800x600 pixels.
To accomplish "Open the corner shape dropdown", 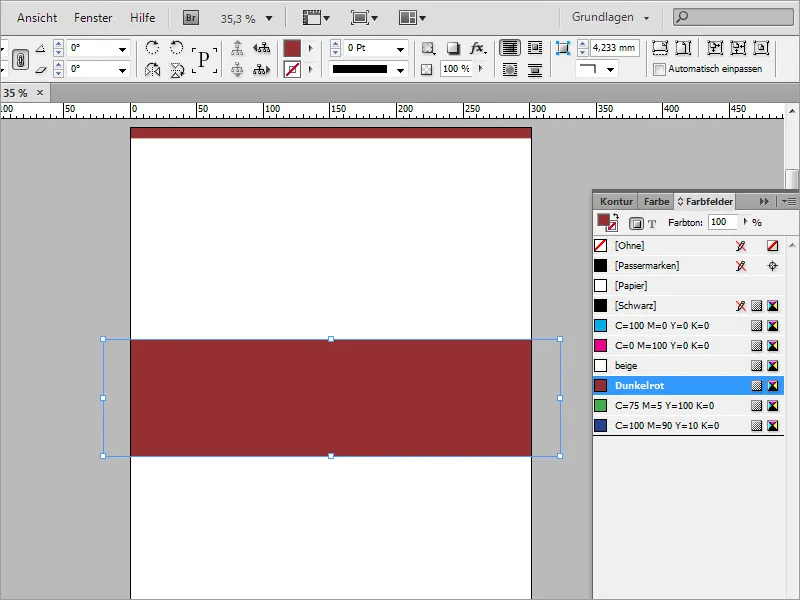I will 610,69.
